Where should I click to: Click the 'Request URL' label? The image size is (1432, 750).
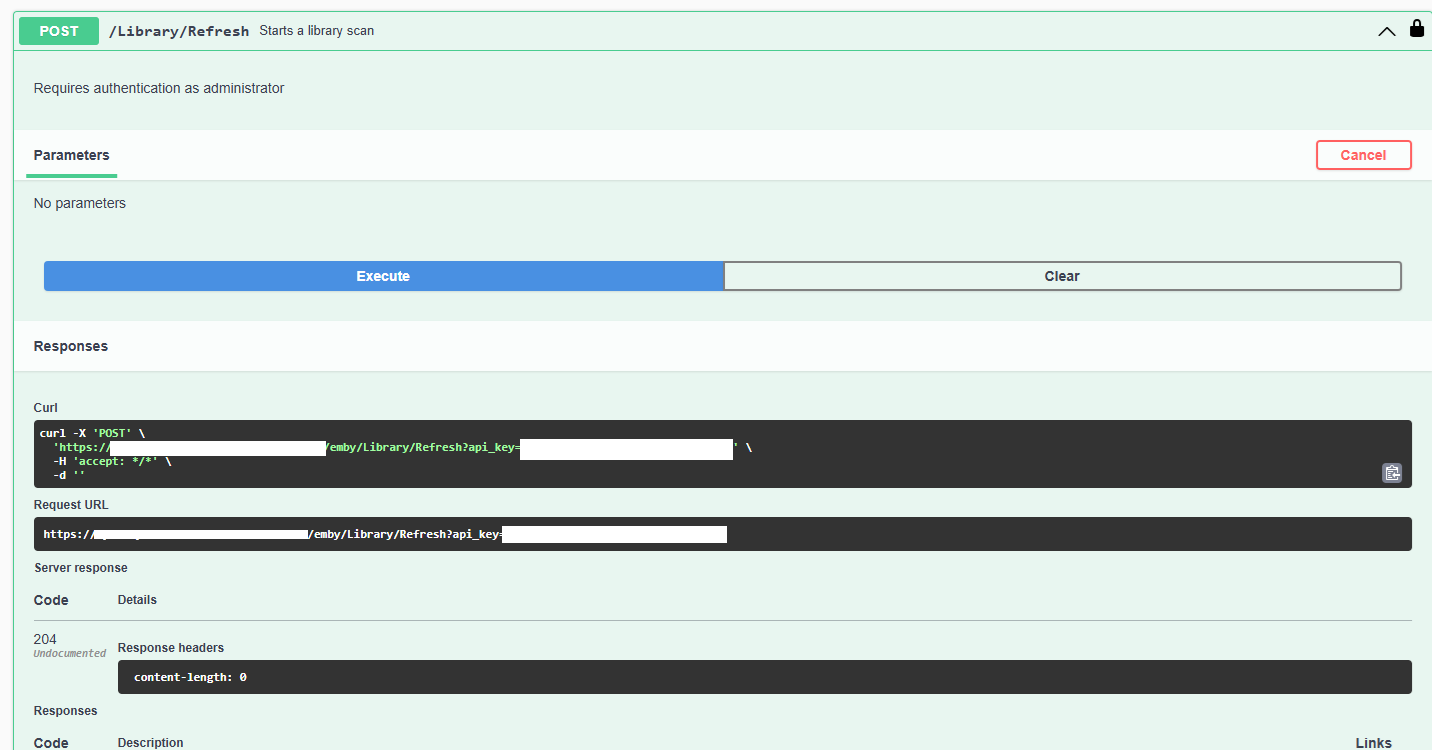[71, 505]
